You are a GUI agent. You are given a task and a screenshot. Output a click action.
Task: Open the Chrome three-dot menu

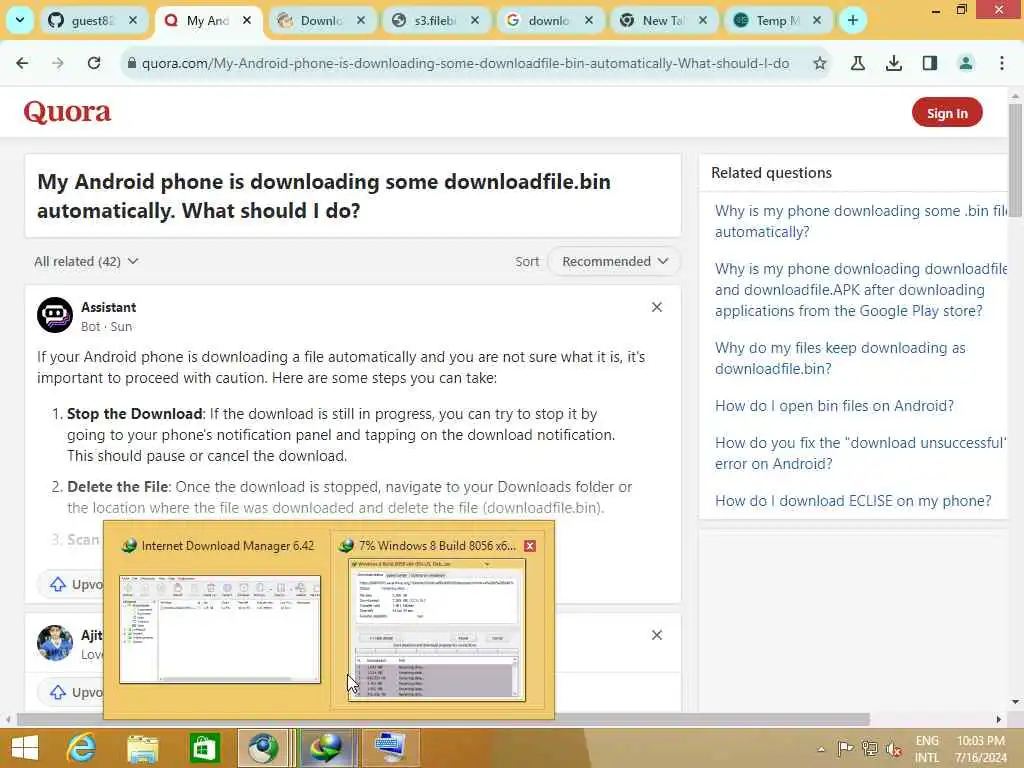point(1002,63)
